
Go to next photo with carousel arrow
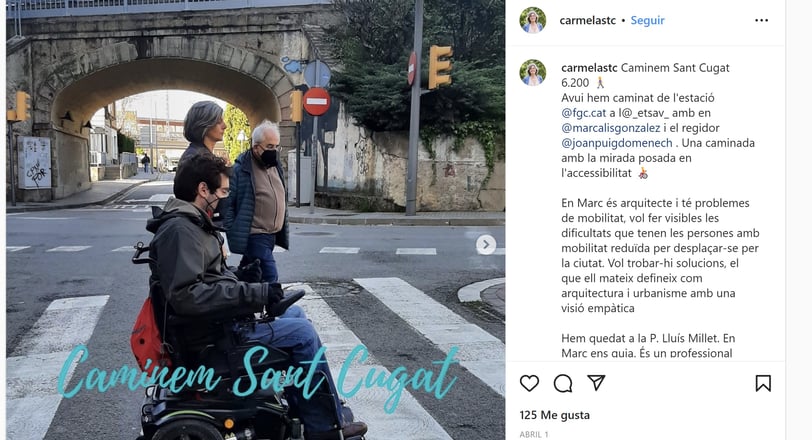[486, 245]
